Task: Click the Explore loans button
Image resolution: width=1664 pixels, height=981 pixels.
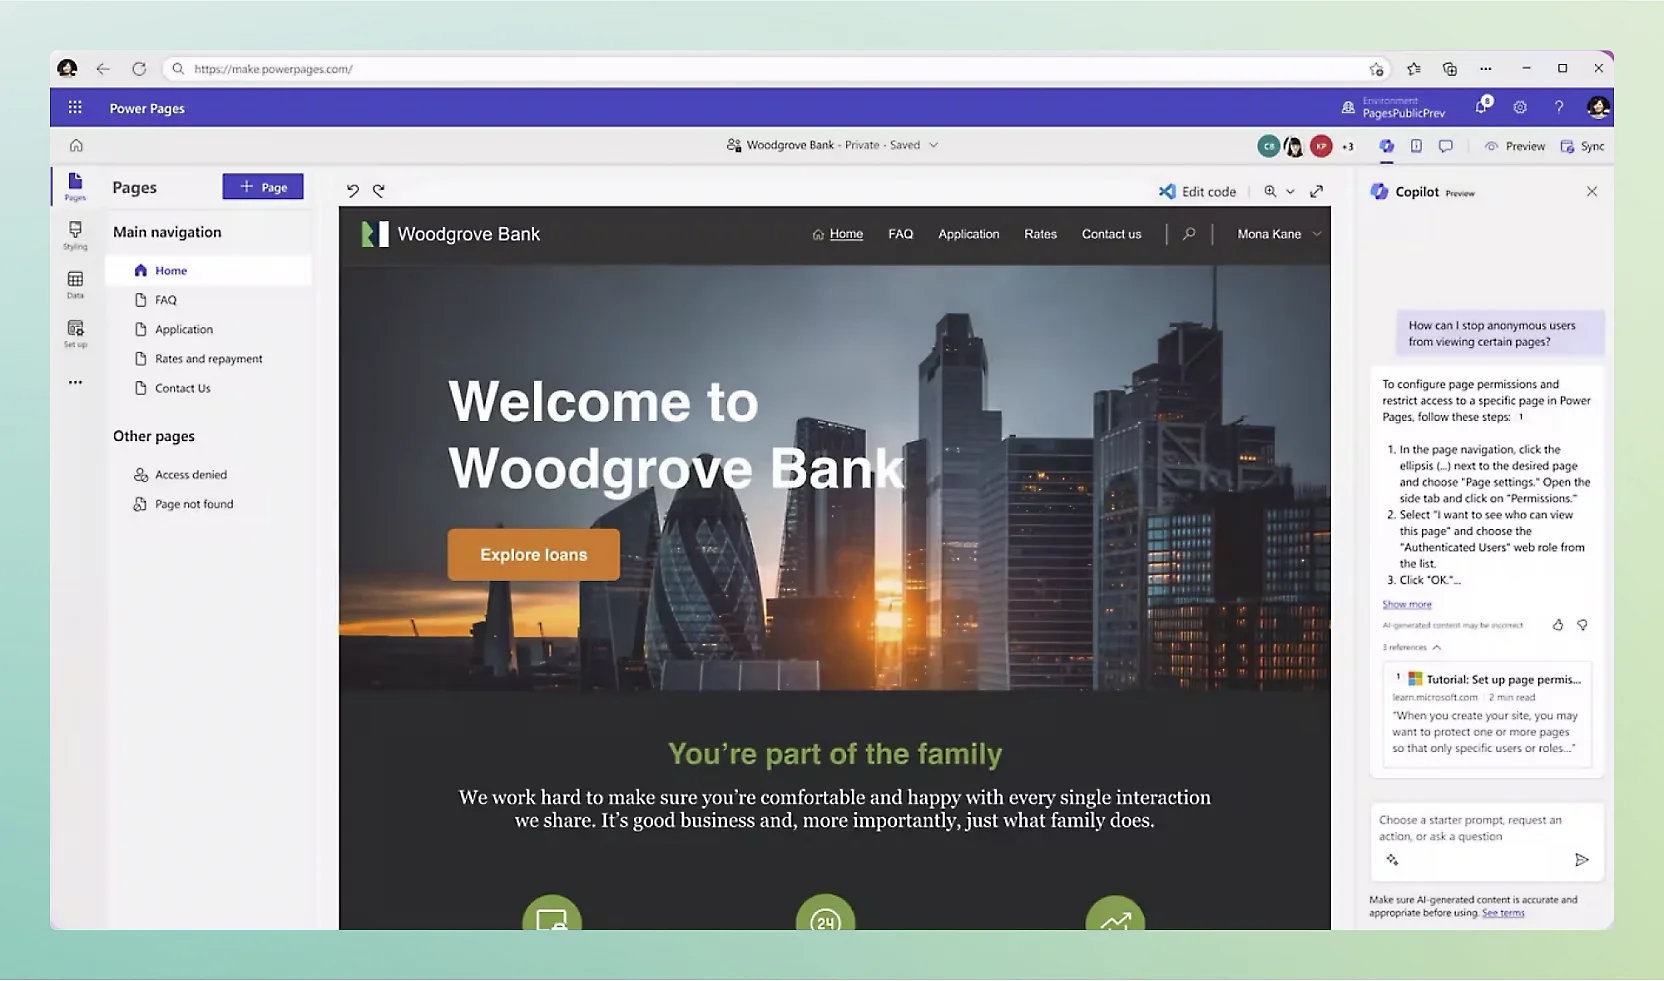Action: coord(534,555)
